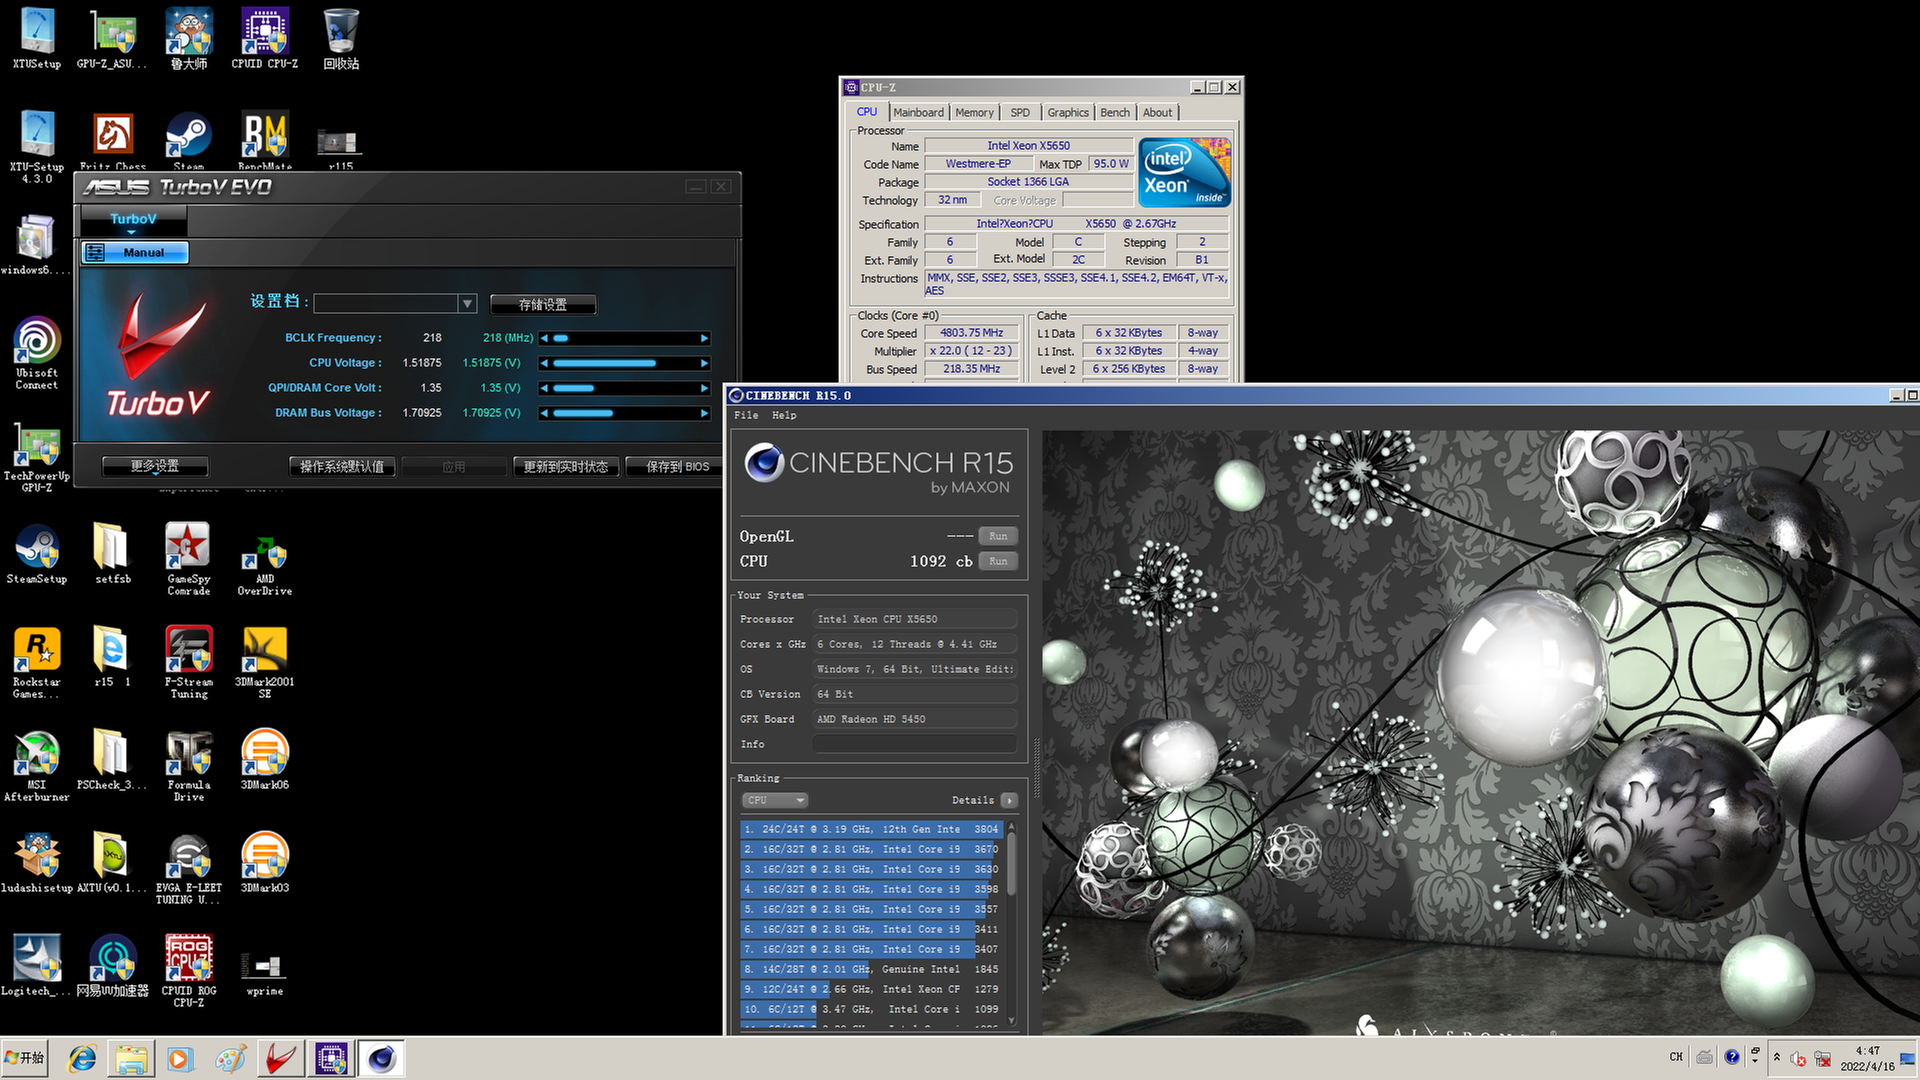Select the GameSpy Comrade desktop icon

tap(189, 559)
